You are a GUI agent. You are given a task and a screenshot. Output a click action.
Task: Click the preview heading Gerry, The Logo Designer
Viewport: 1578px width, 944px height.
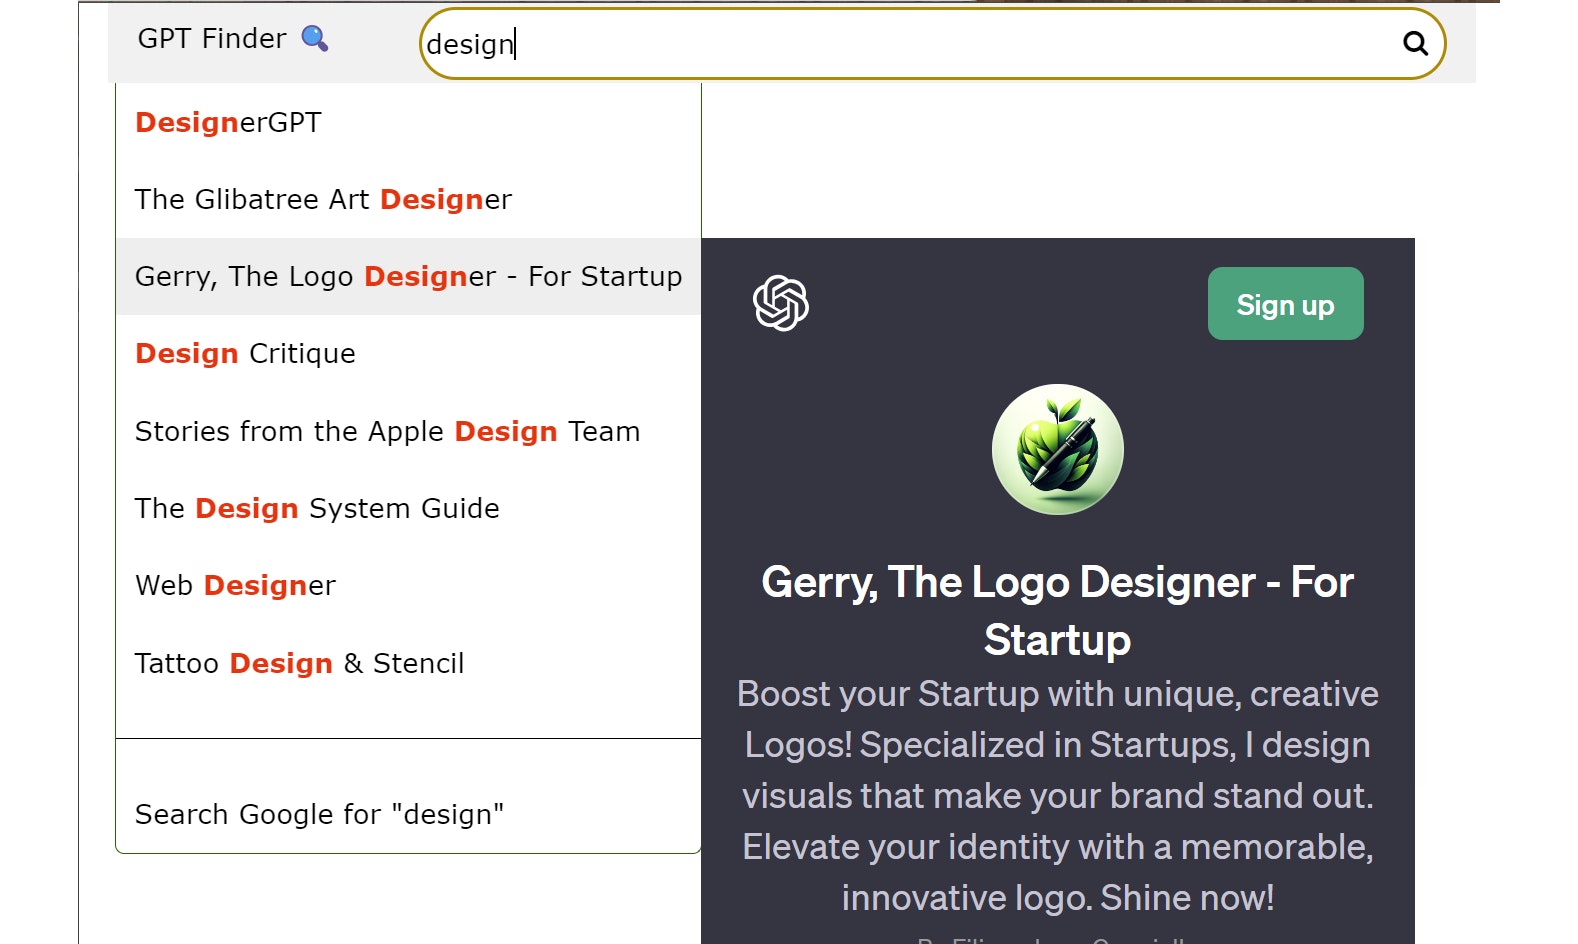1058,611
